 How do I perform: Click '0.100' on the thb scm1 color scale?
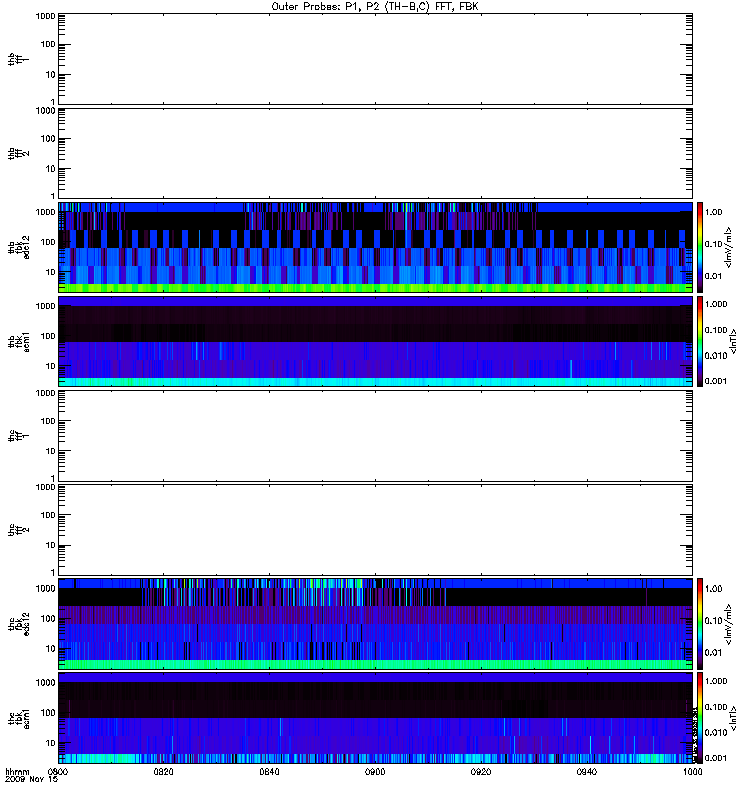716,330
